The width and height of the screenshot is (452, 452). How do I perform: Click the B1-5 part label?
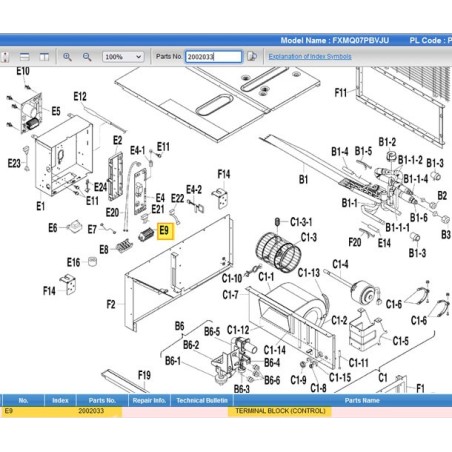[x=363, y=151]
